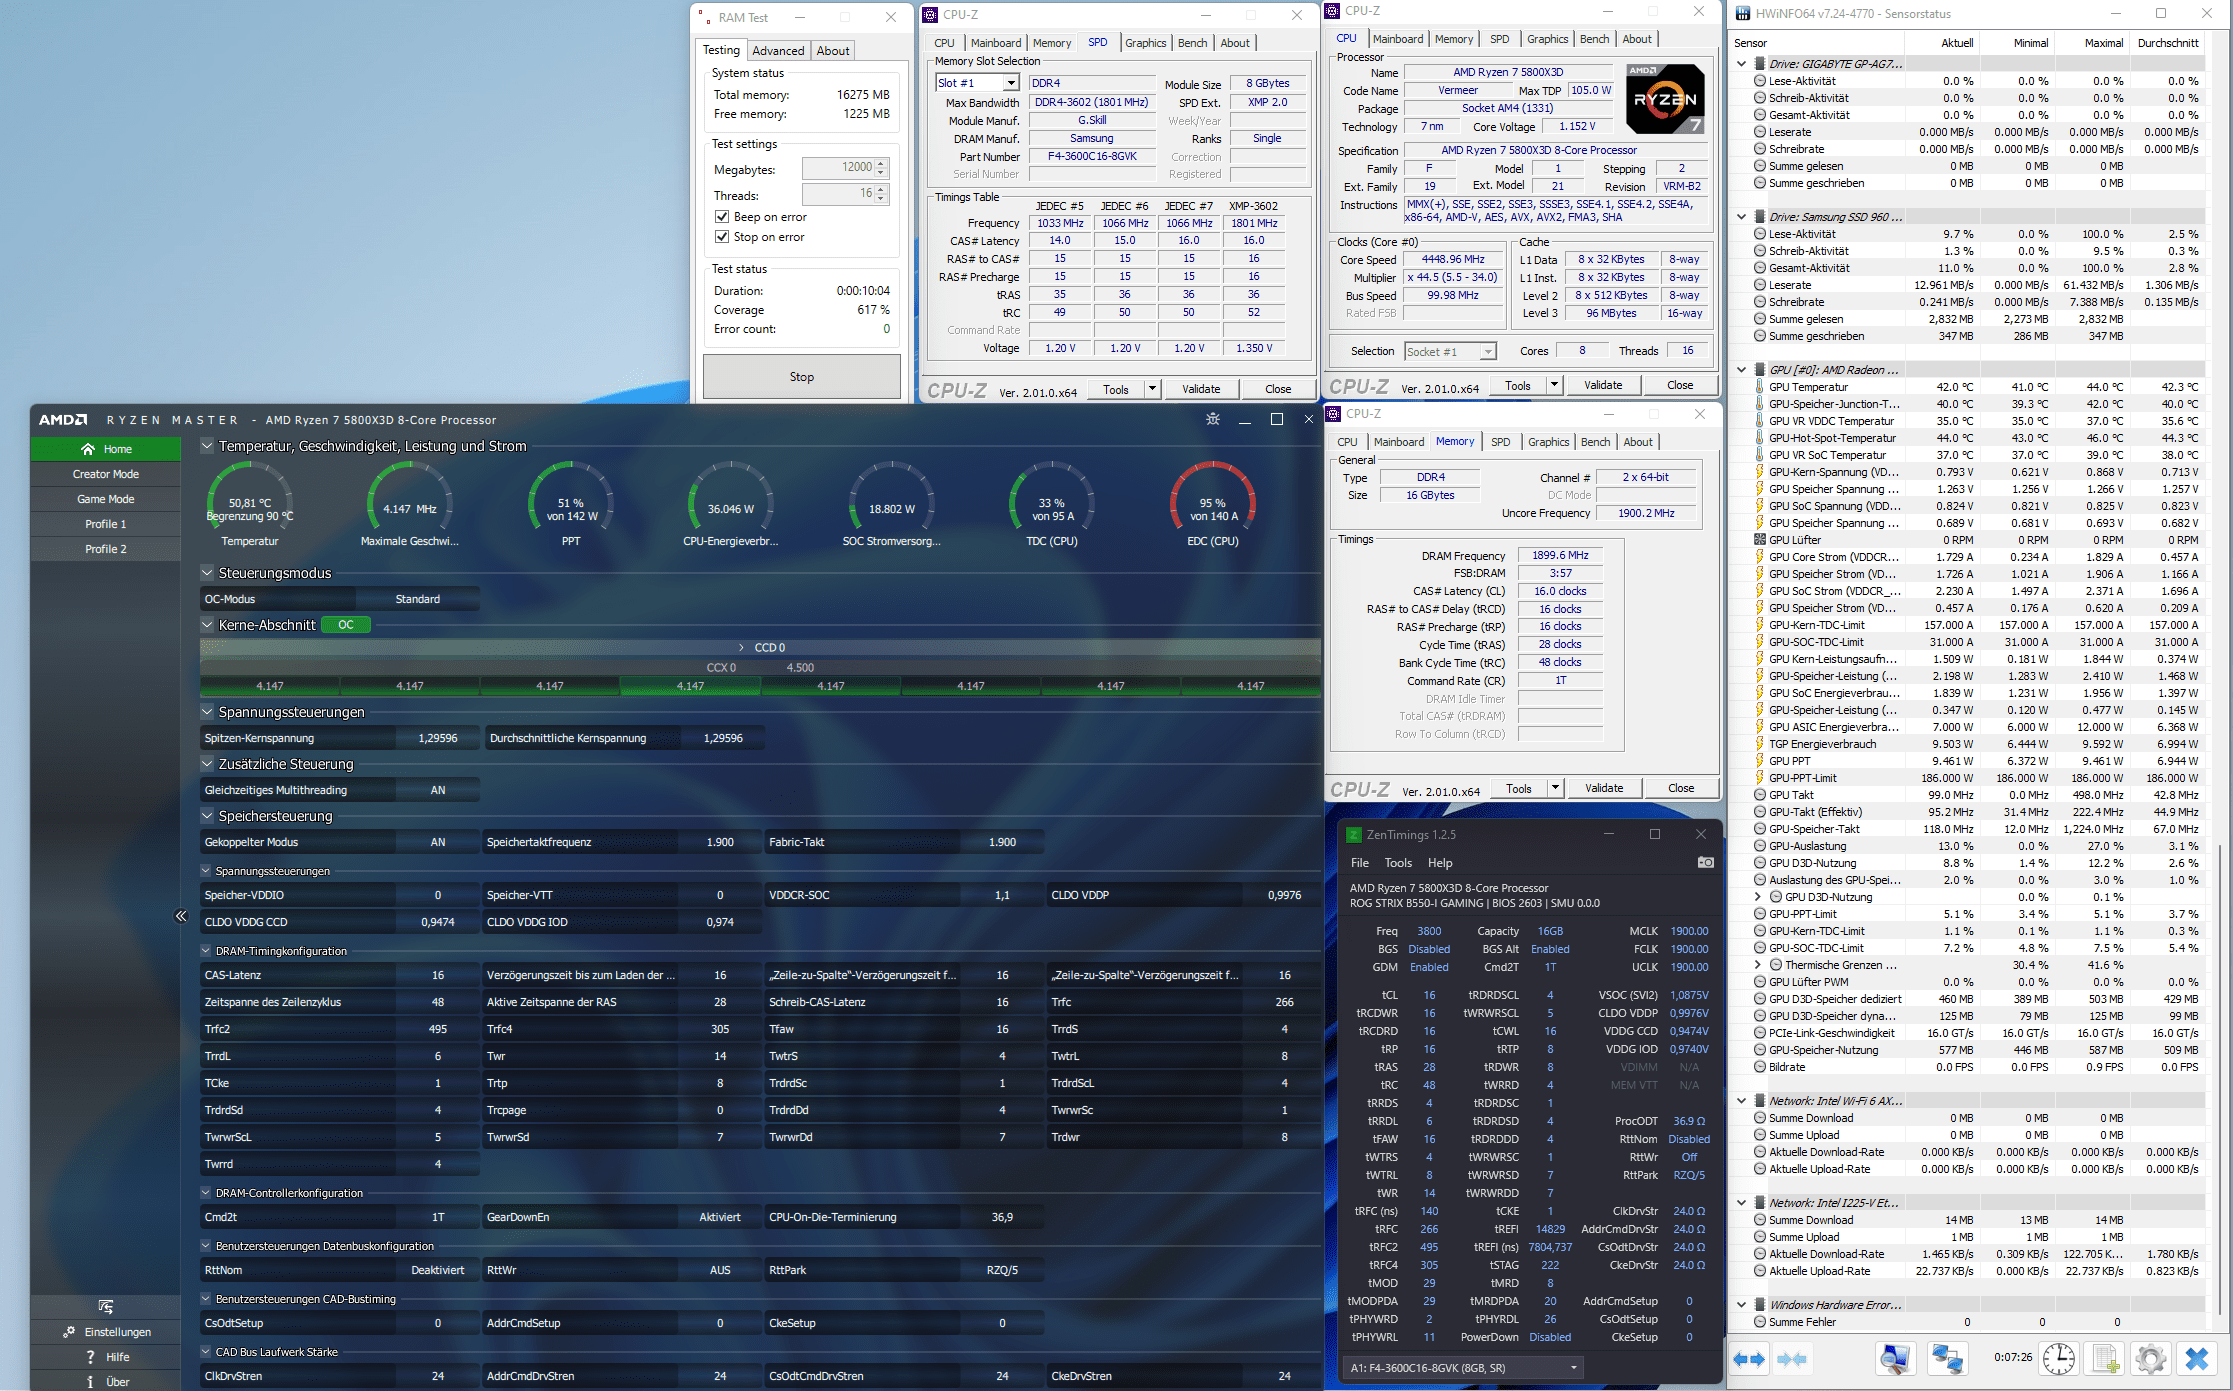Open the monitor with magnifier icon in HWiNFO
The width and height of the screenshot is (2233, 1391).
(x=1895, y=1358)
